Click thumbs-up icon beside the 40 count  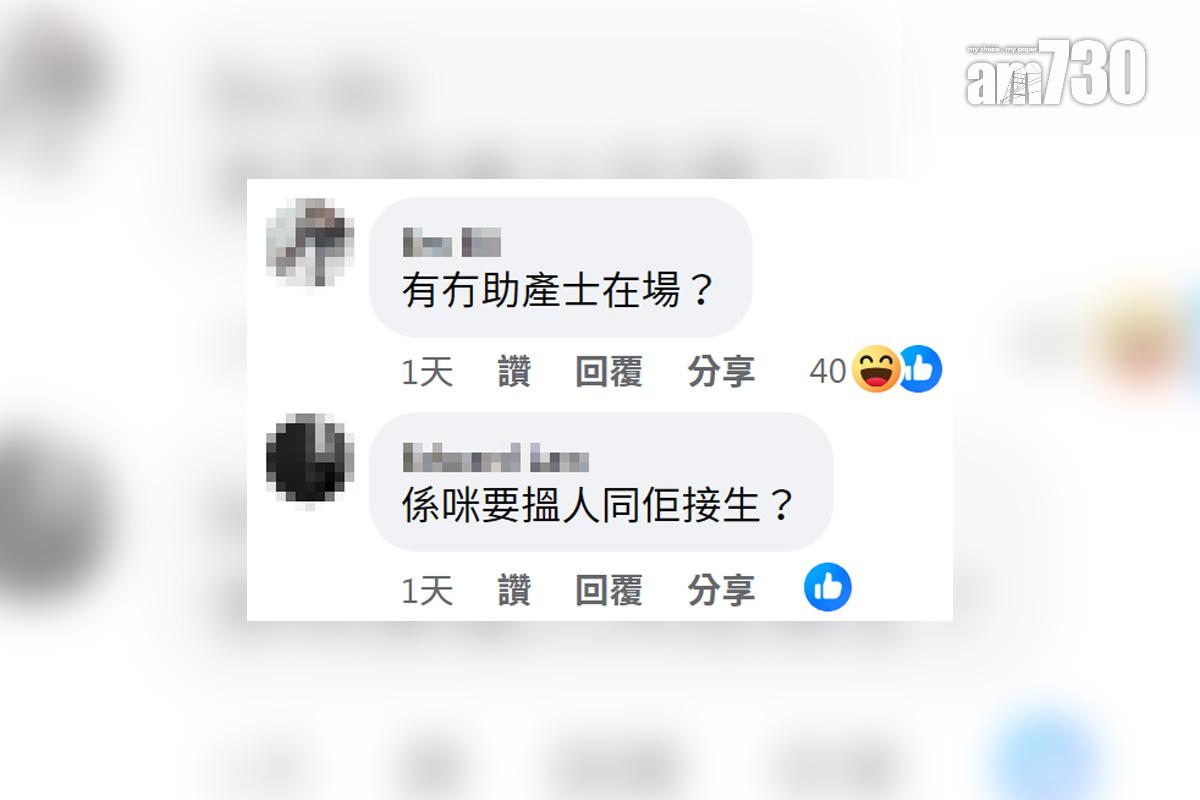tap(920, 370)
